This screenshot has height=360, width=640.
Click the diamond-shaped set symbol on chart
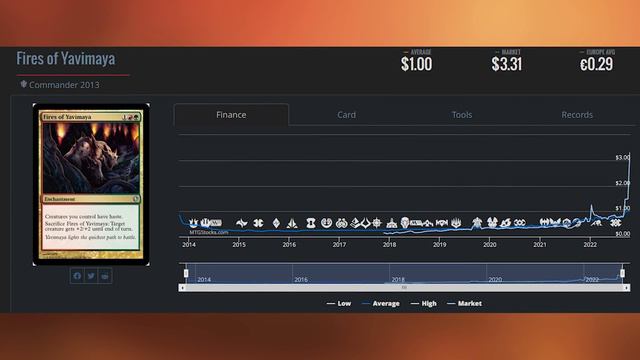click(276, 223)
